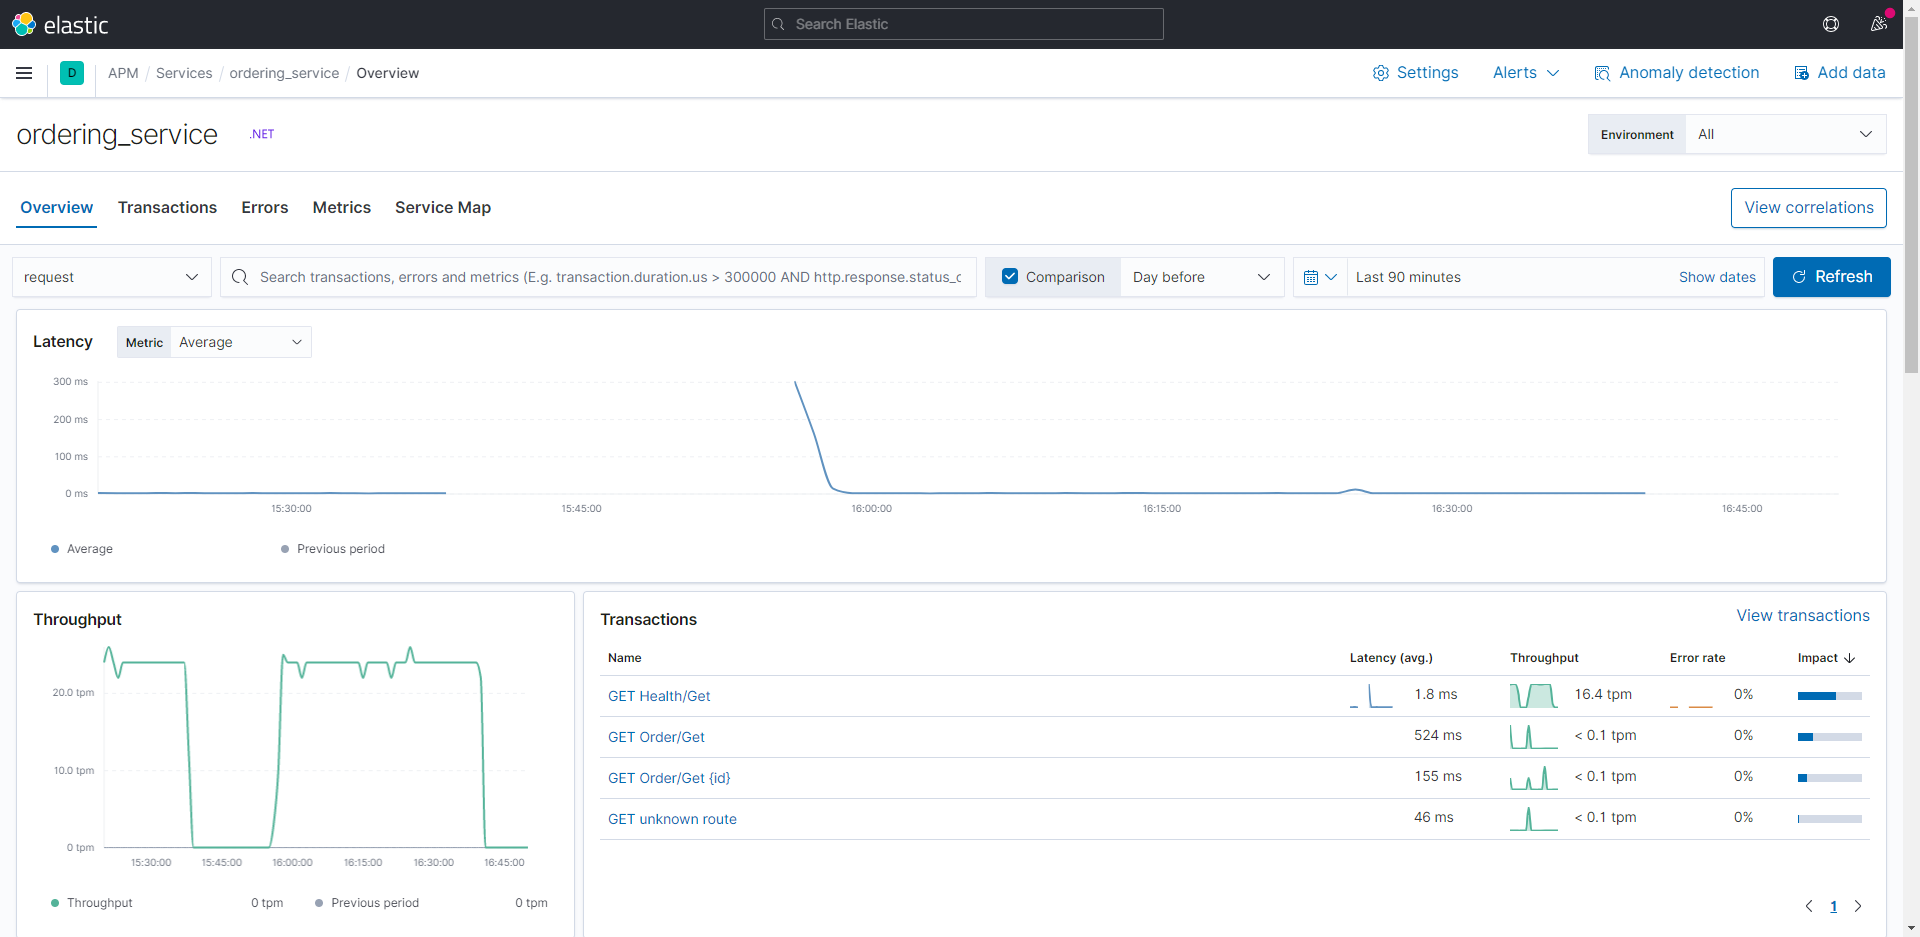Click the D space avatar

pos(72,73)
